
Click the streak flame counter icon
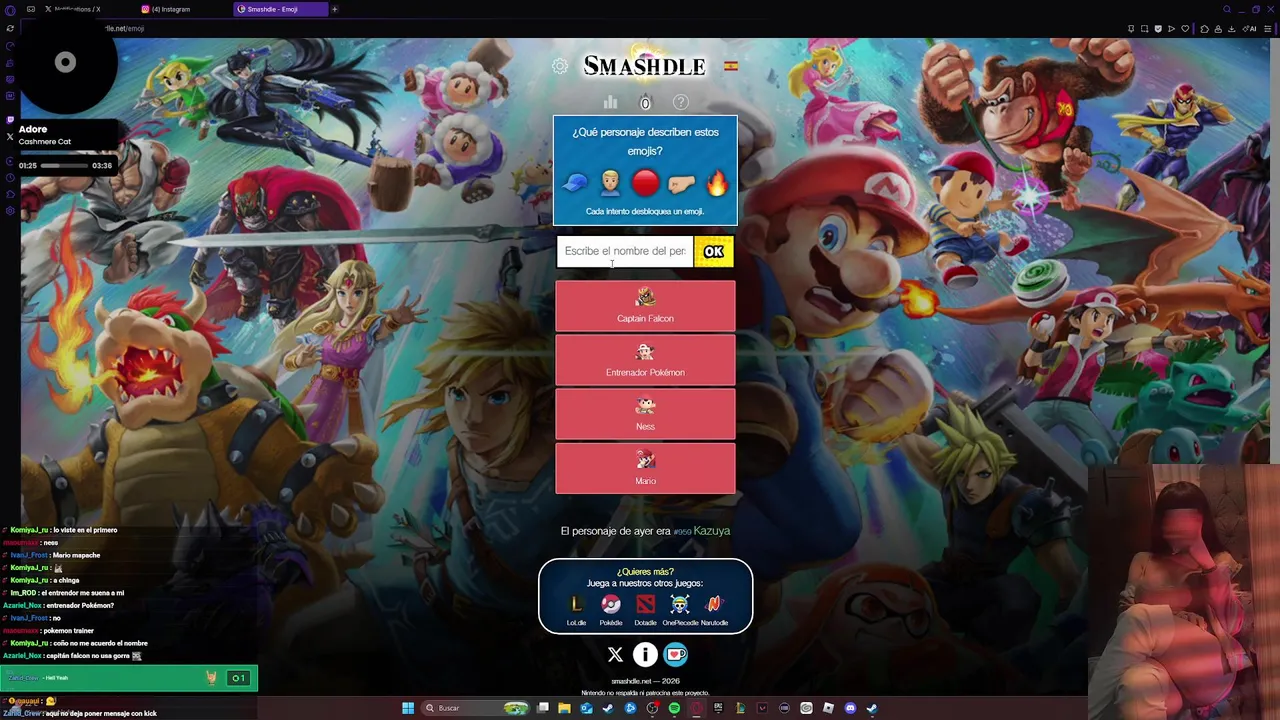coord(645,102)
